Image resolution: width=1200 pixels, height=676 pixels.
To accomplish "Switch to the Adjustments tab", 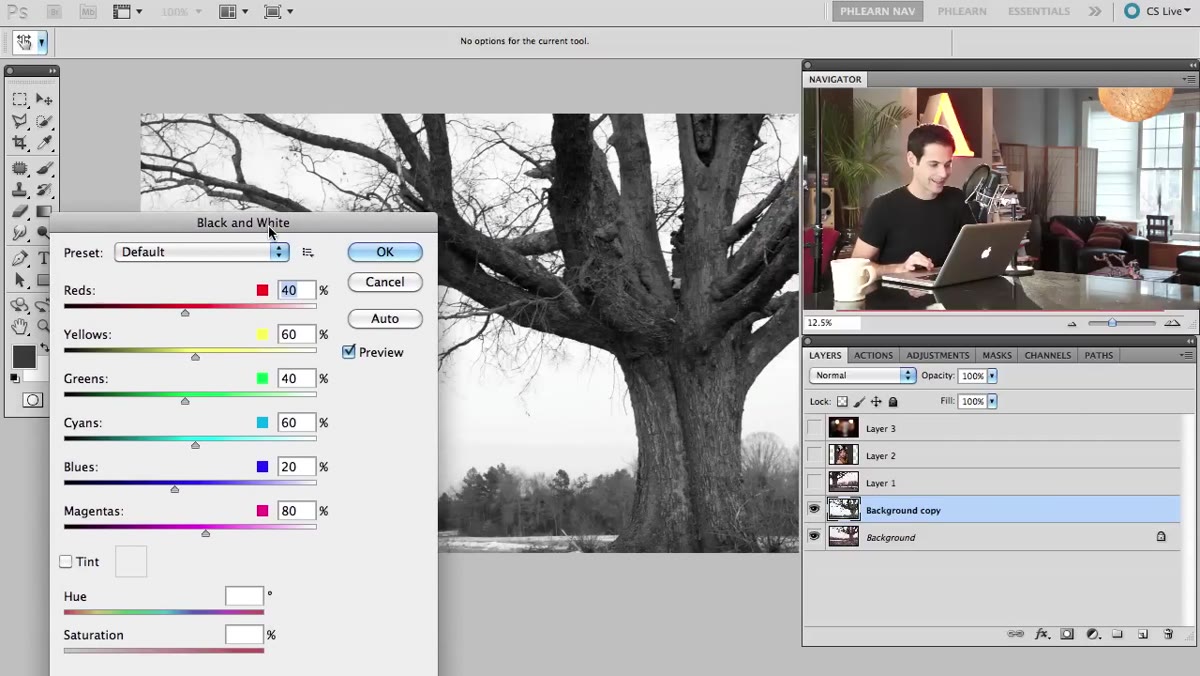I will (x=937, y=355).
